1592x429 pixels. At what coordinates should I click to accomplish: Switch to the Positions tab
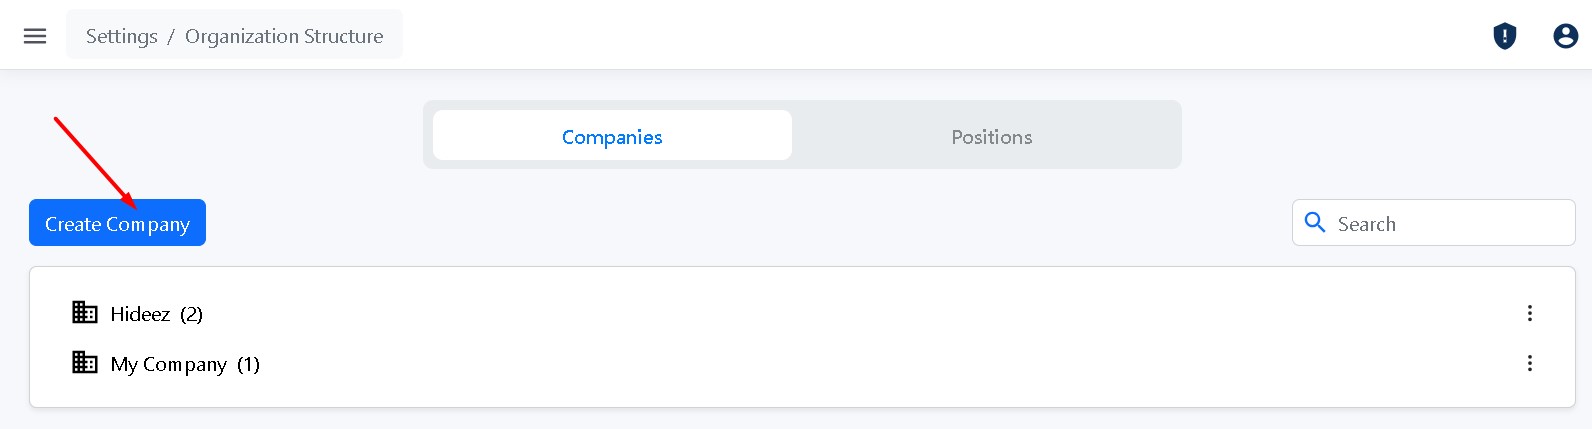991,136
